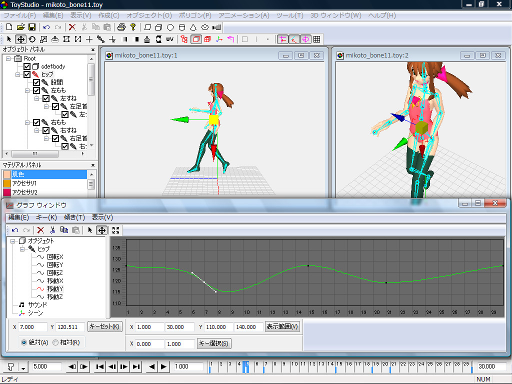Toggle the ヒップ bone visibility checkbox
Viewport: 512px width, 384px height.
coord(27,74)
